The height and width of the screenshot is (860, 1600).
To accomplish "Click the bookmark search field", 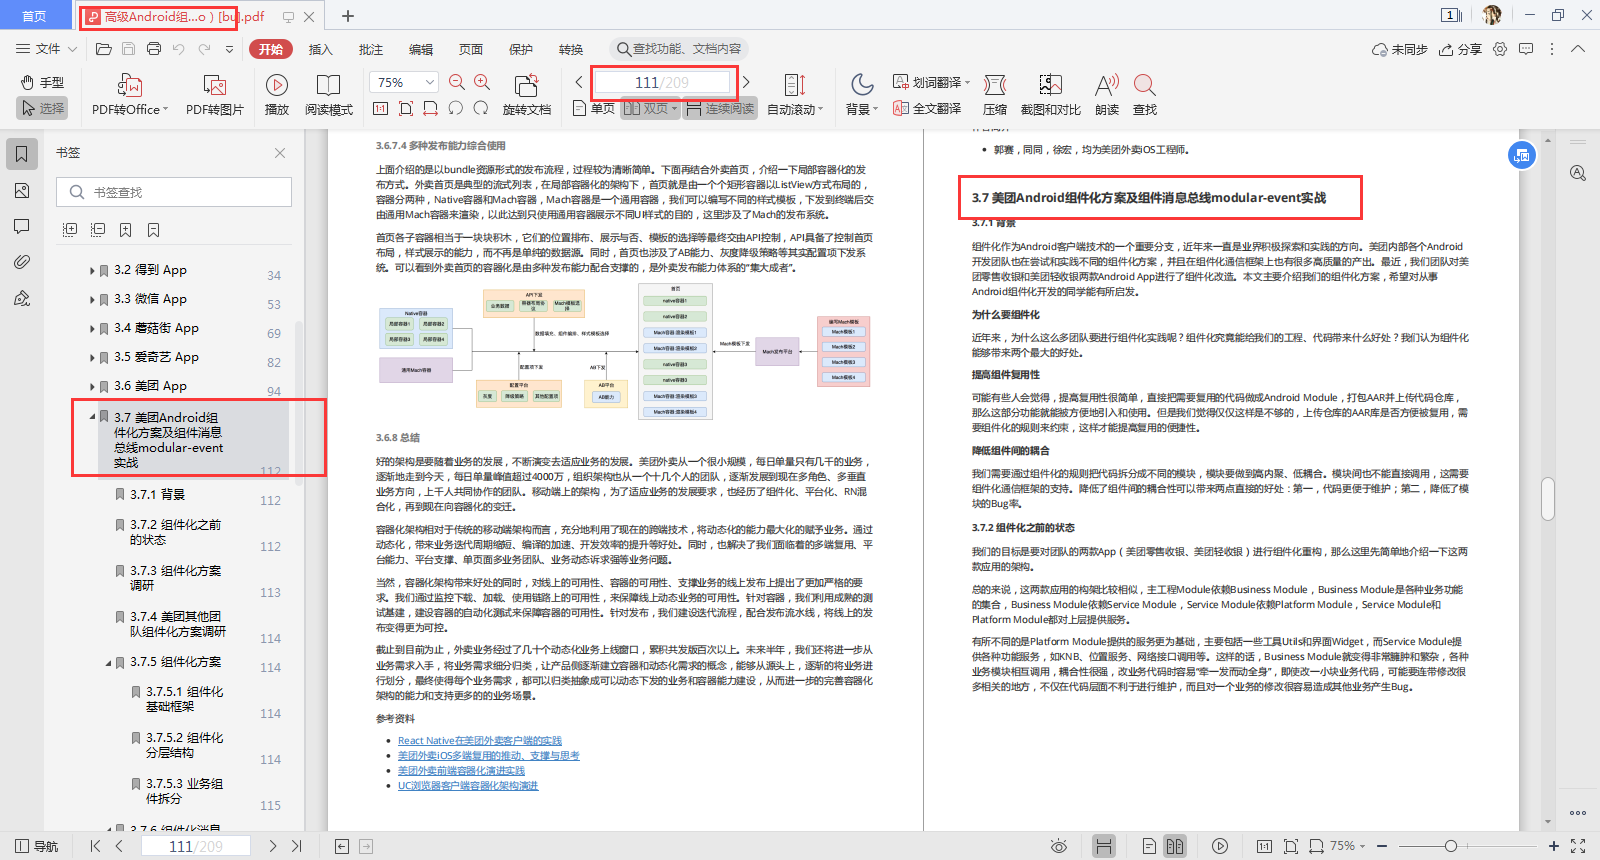I will coord(174,192).
